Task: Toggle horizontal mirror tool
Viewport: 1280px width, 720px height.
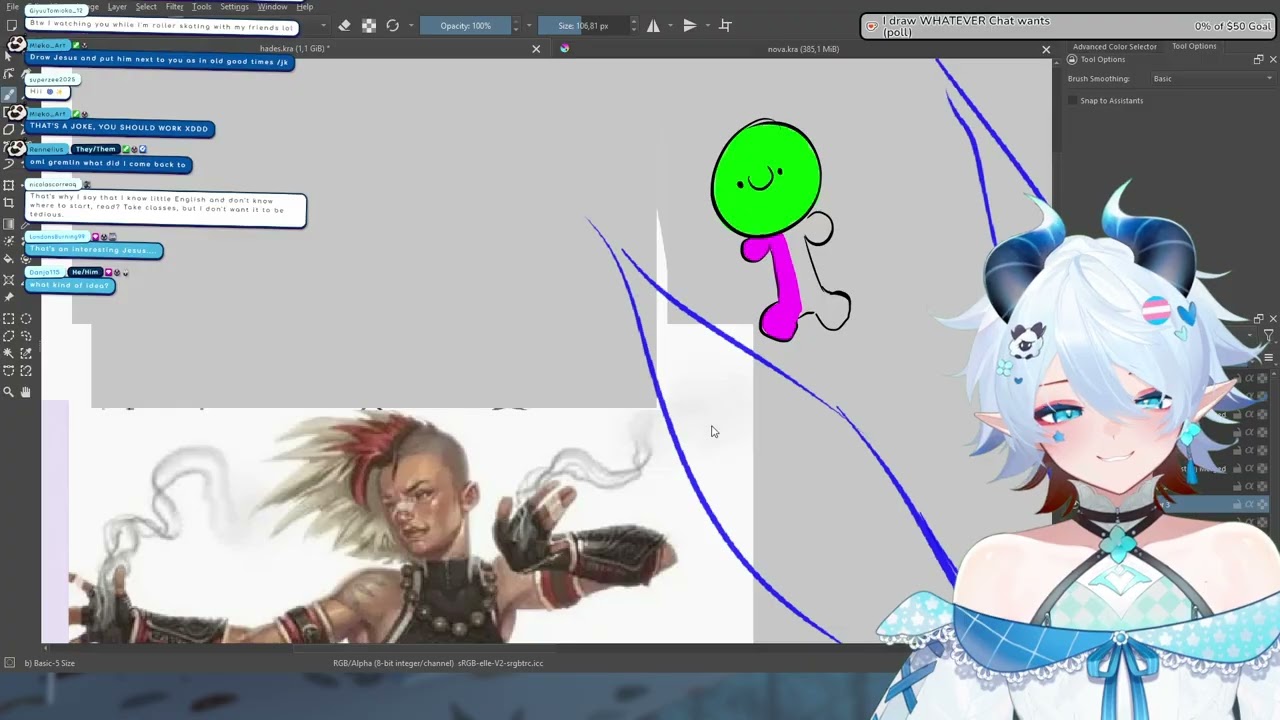Action: click(x=653, y=25)
